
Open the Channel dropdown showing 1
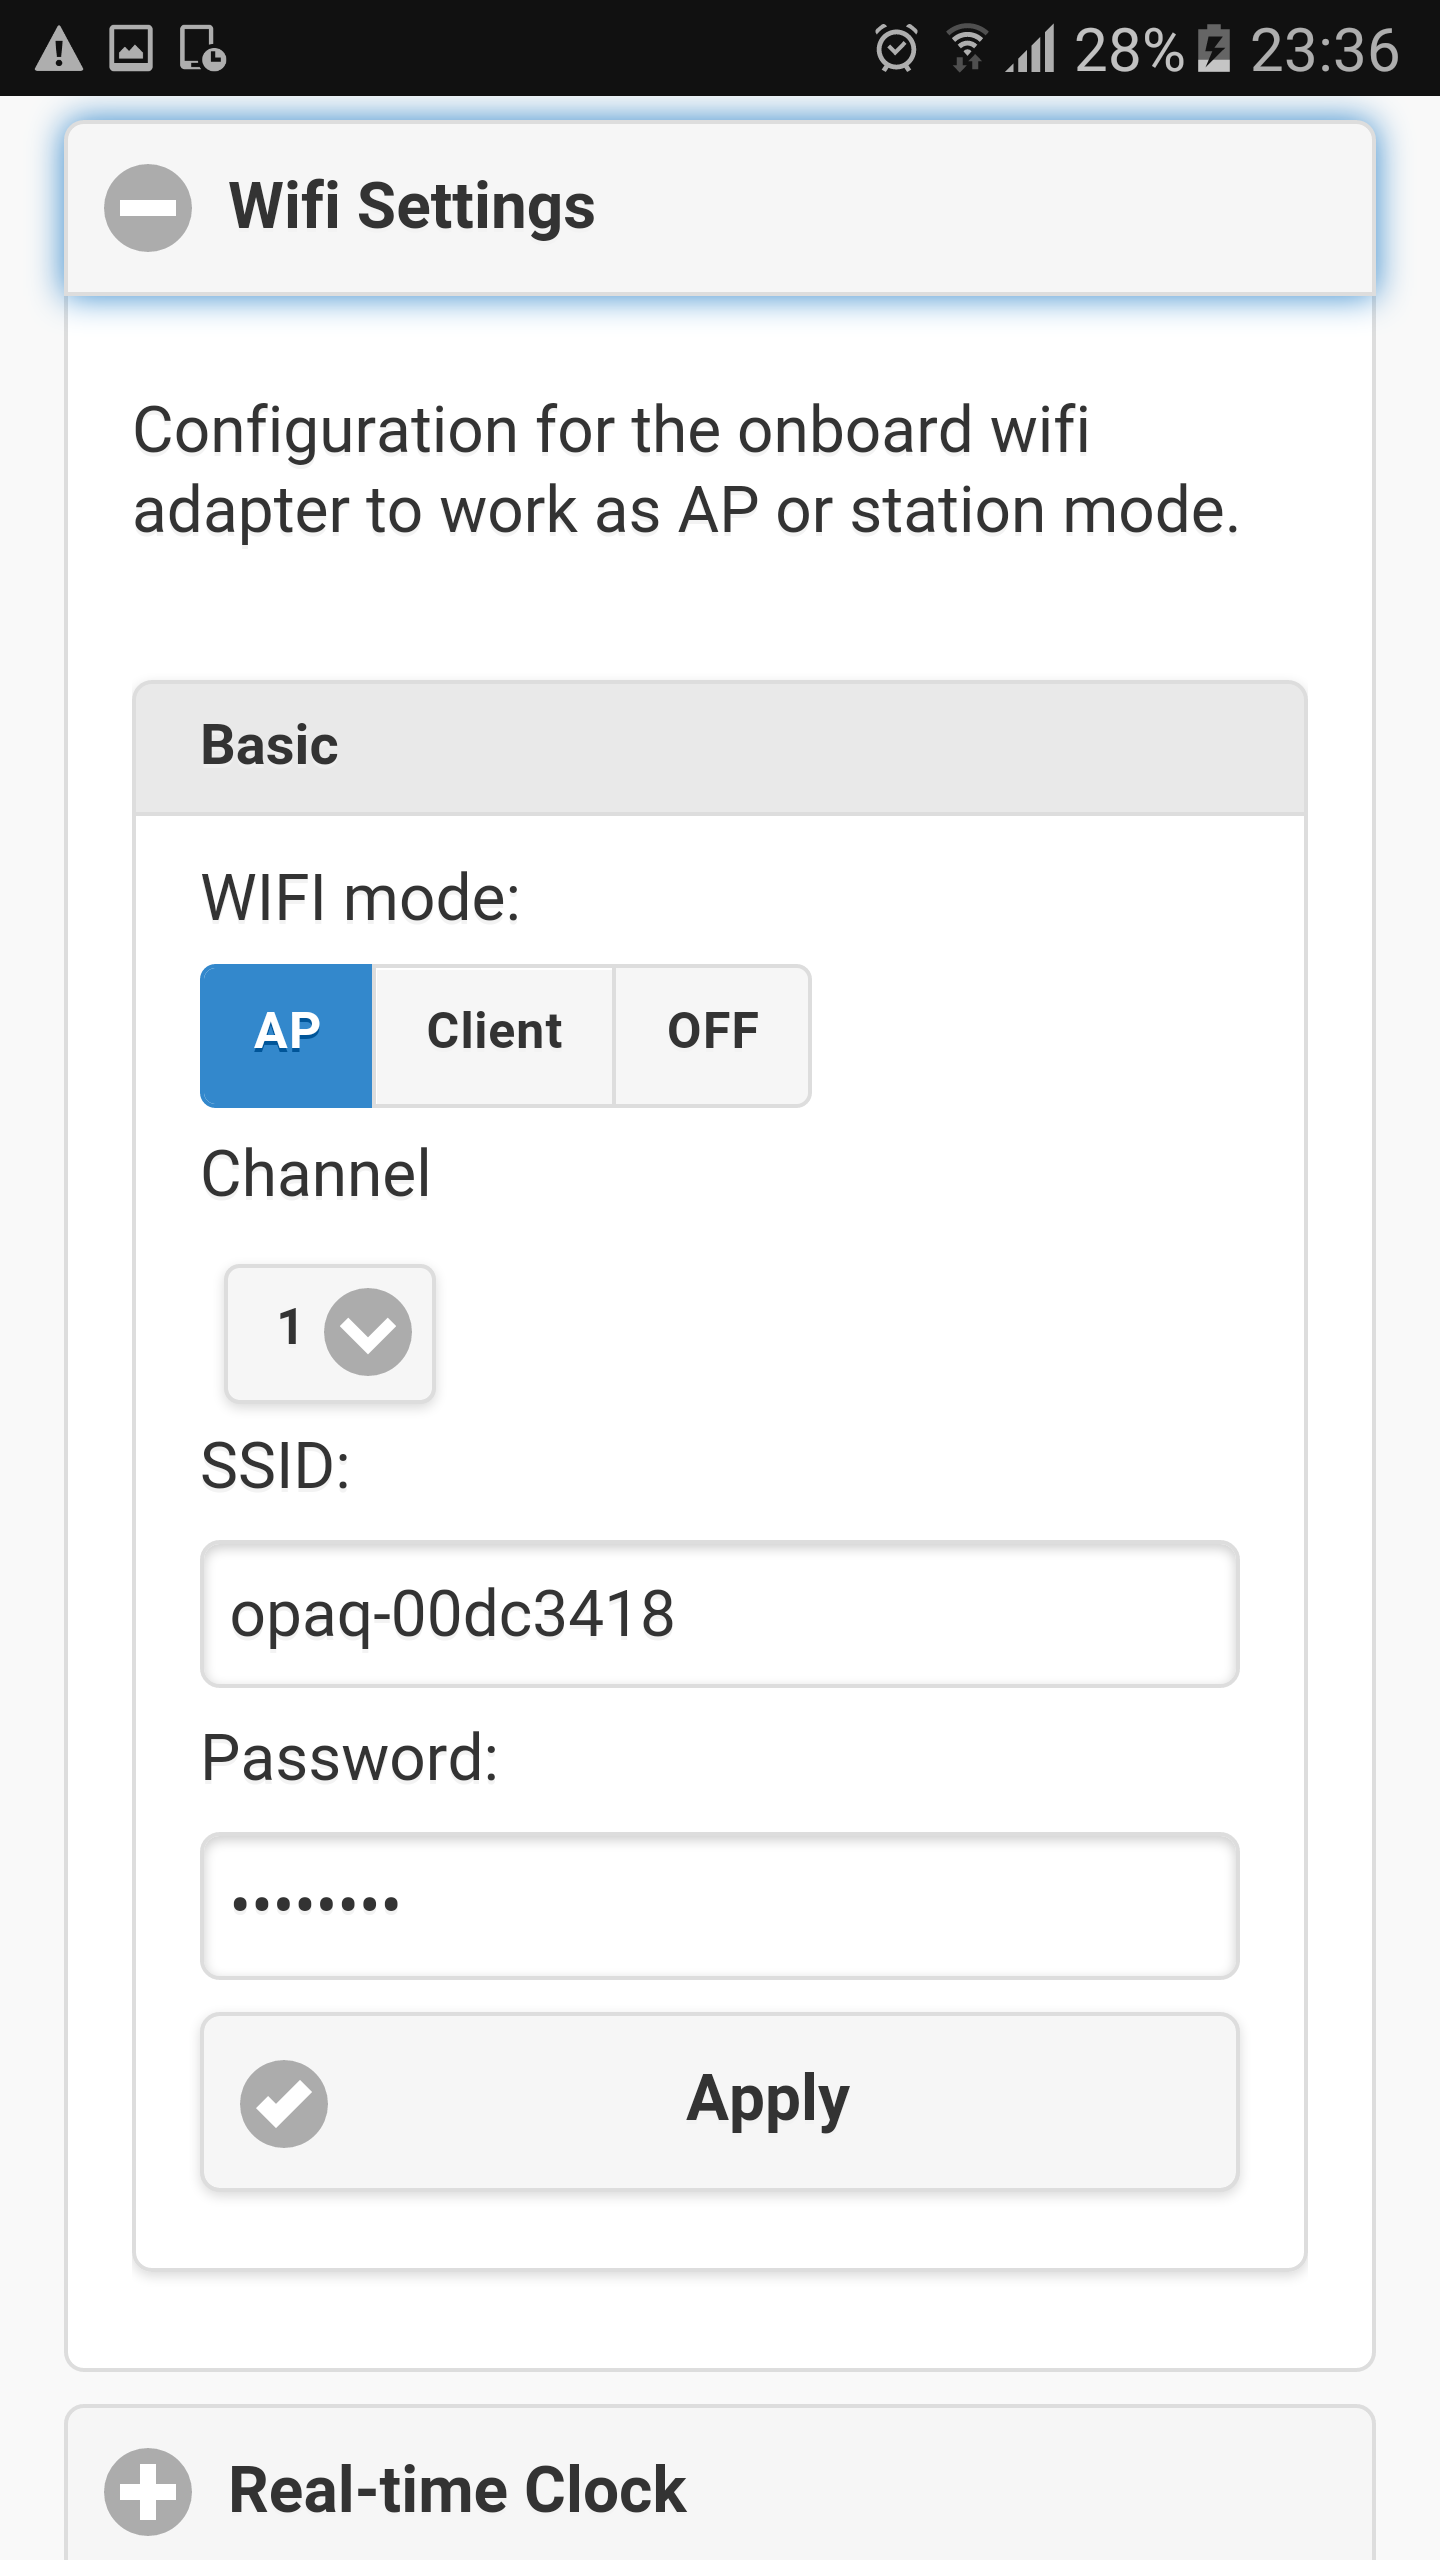(330, 1333)
